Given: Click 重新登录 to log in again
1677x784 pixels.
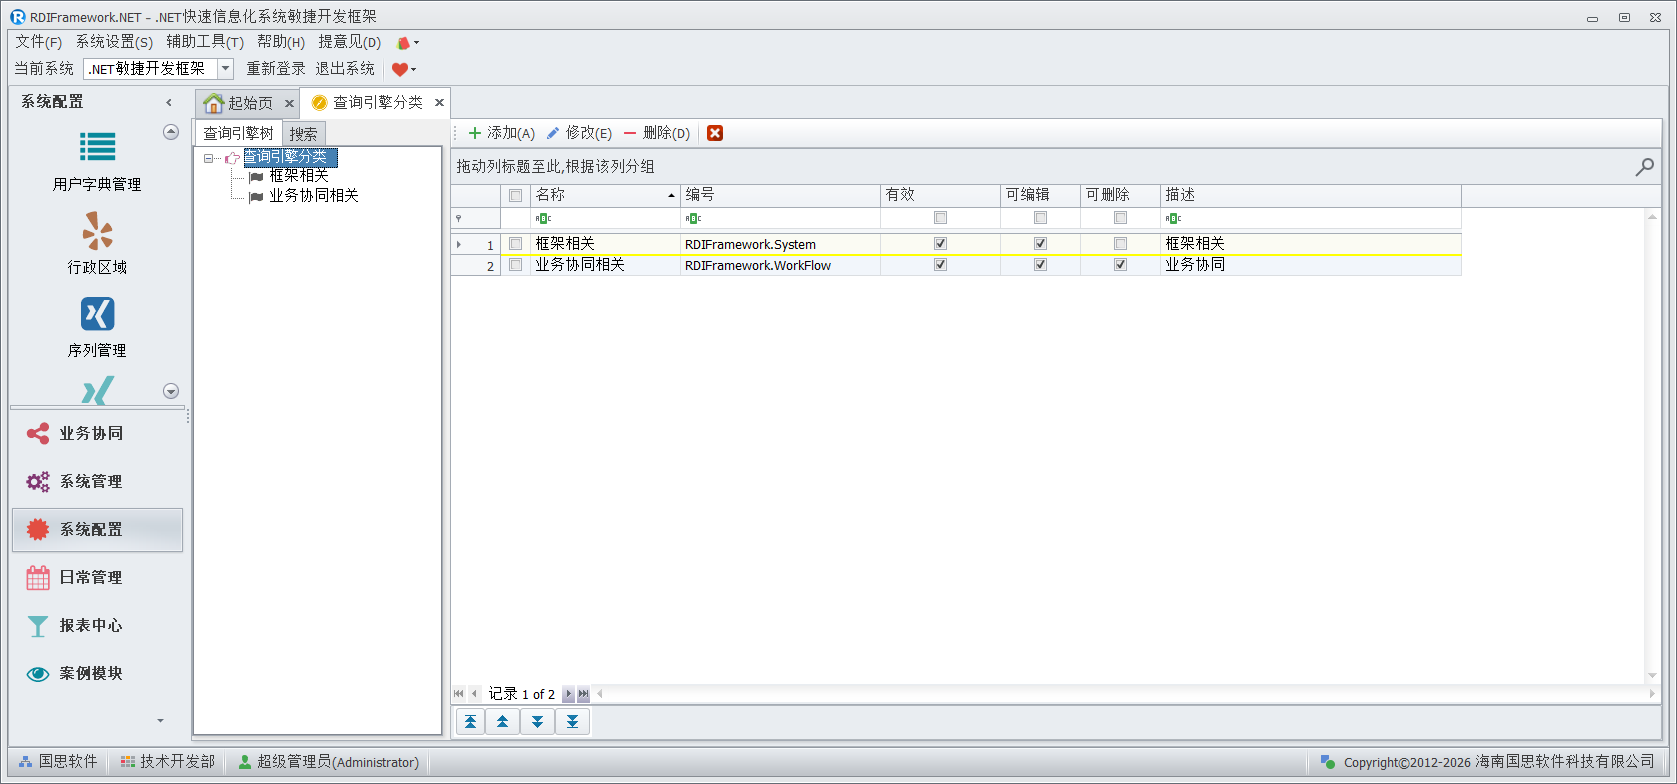Looking at the screenshot, I should (x=276, y=69).
